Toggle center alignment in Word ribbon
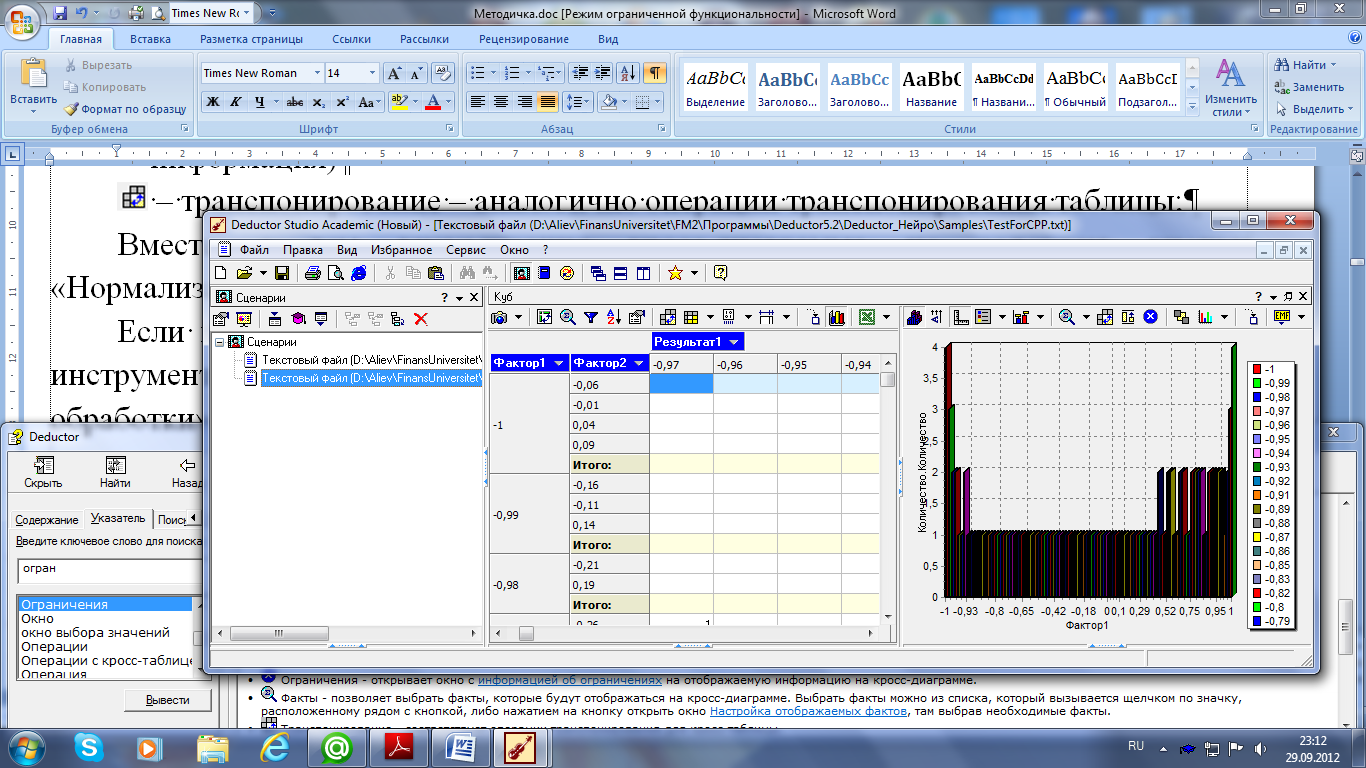Screen dimensions: 1366x768 [501, 102]
